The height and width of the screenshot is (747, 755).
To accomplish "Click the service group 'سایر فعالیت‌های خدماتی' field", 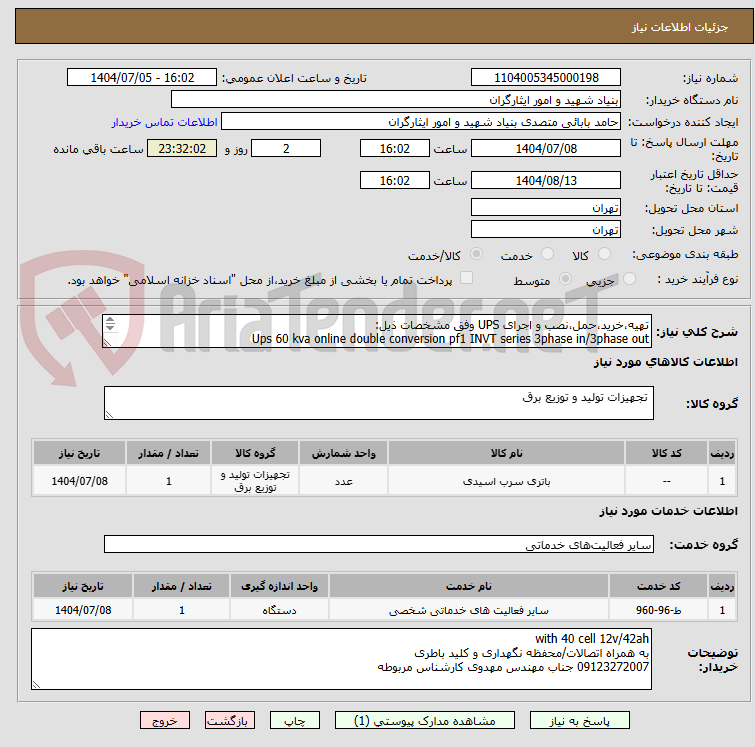I will [x=379, y=544].
